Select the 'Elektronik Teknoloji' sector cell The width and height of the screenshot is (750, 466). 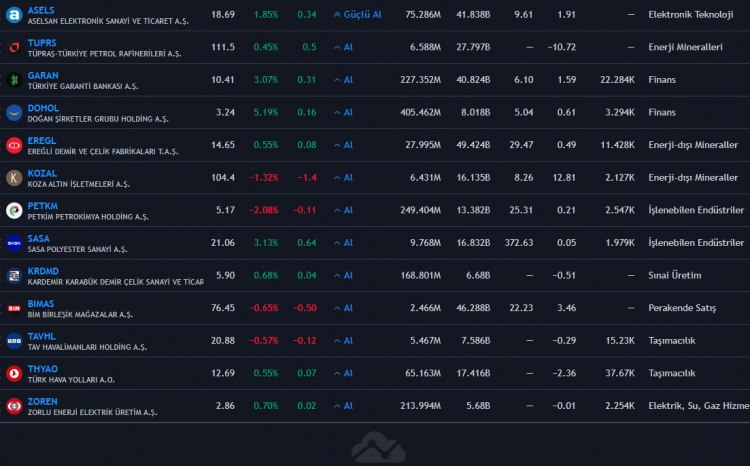(691, 15)
